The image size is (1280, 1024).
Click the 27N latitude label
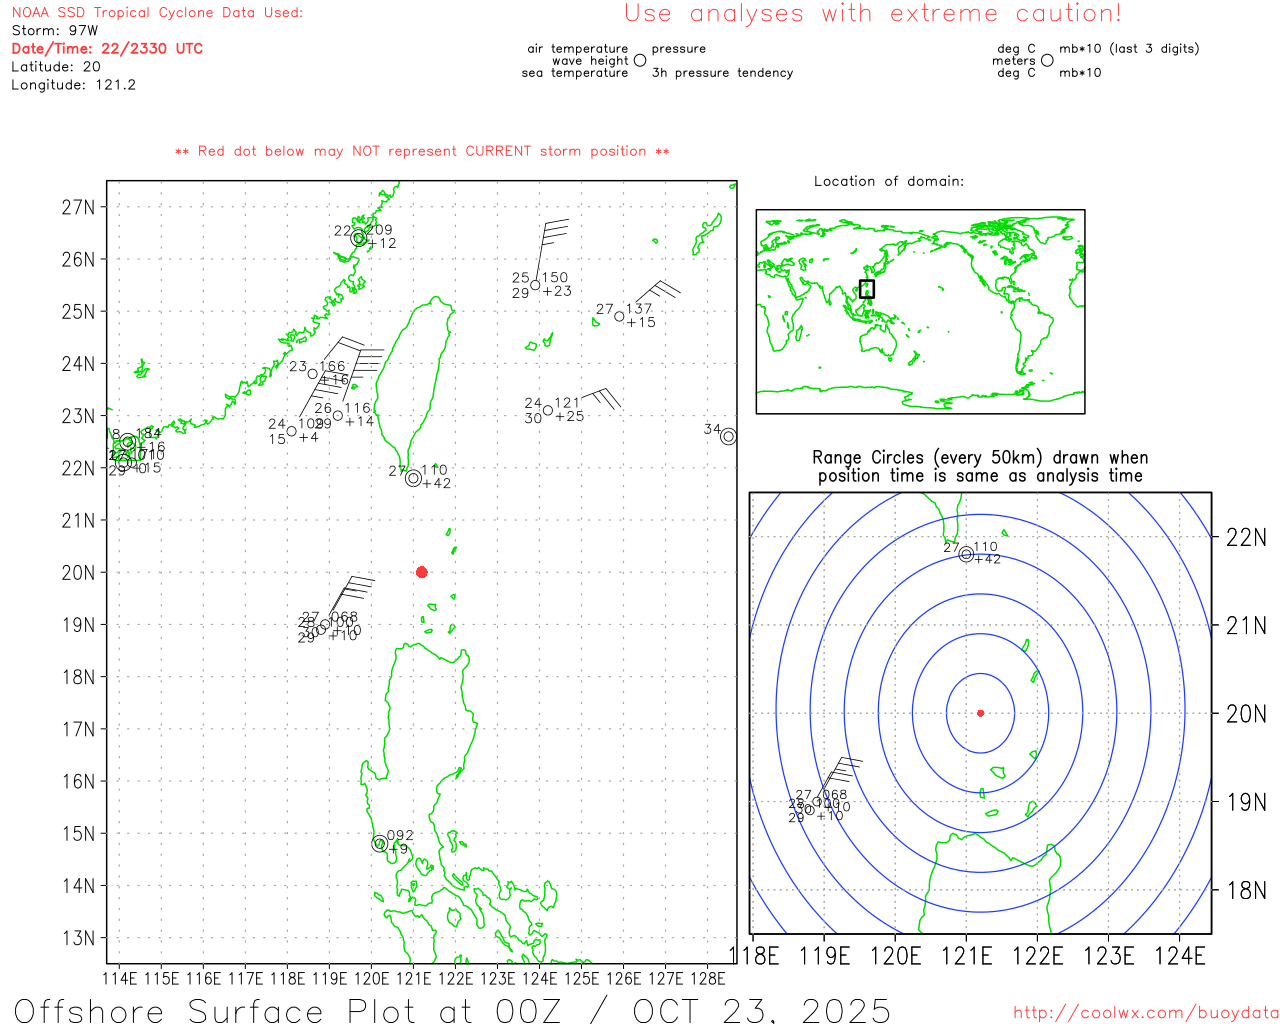point(79,207)
